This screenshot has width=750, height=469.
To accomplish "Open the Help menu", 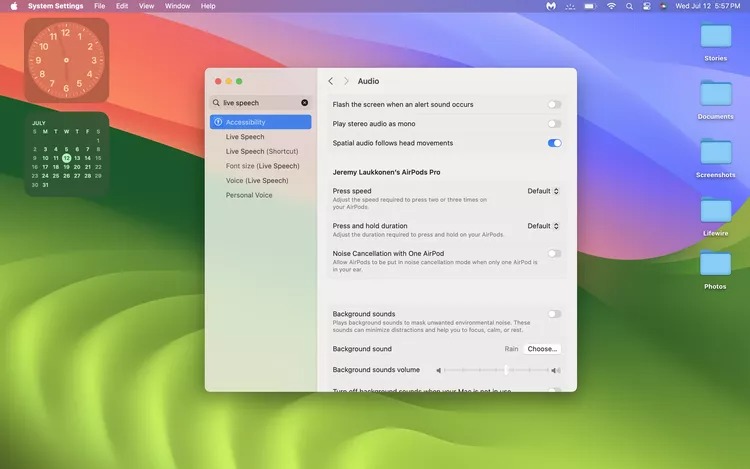I will coord(208,6).
